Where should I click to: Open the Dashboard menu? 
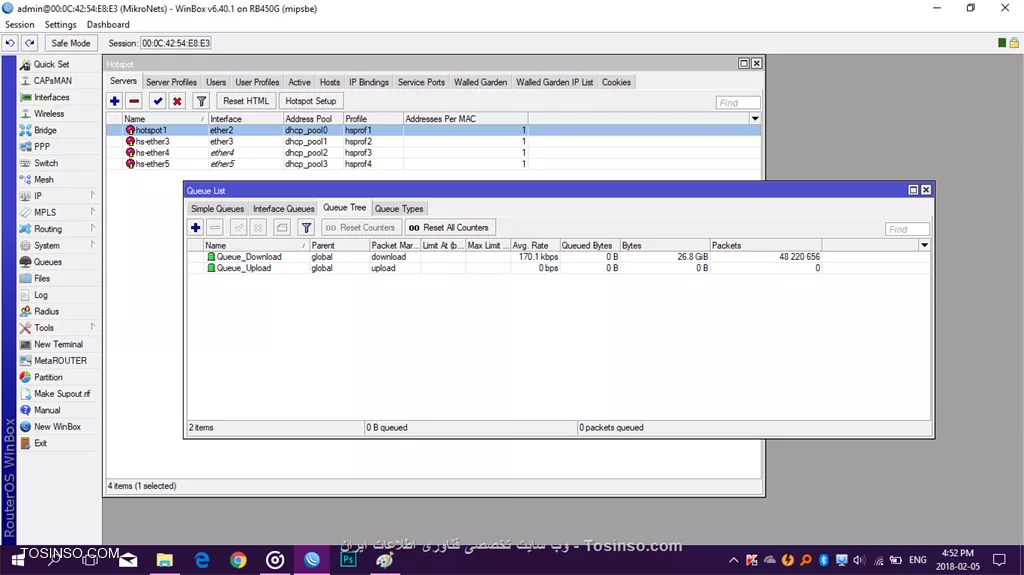108,24
